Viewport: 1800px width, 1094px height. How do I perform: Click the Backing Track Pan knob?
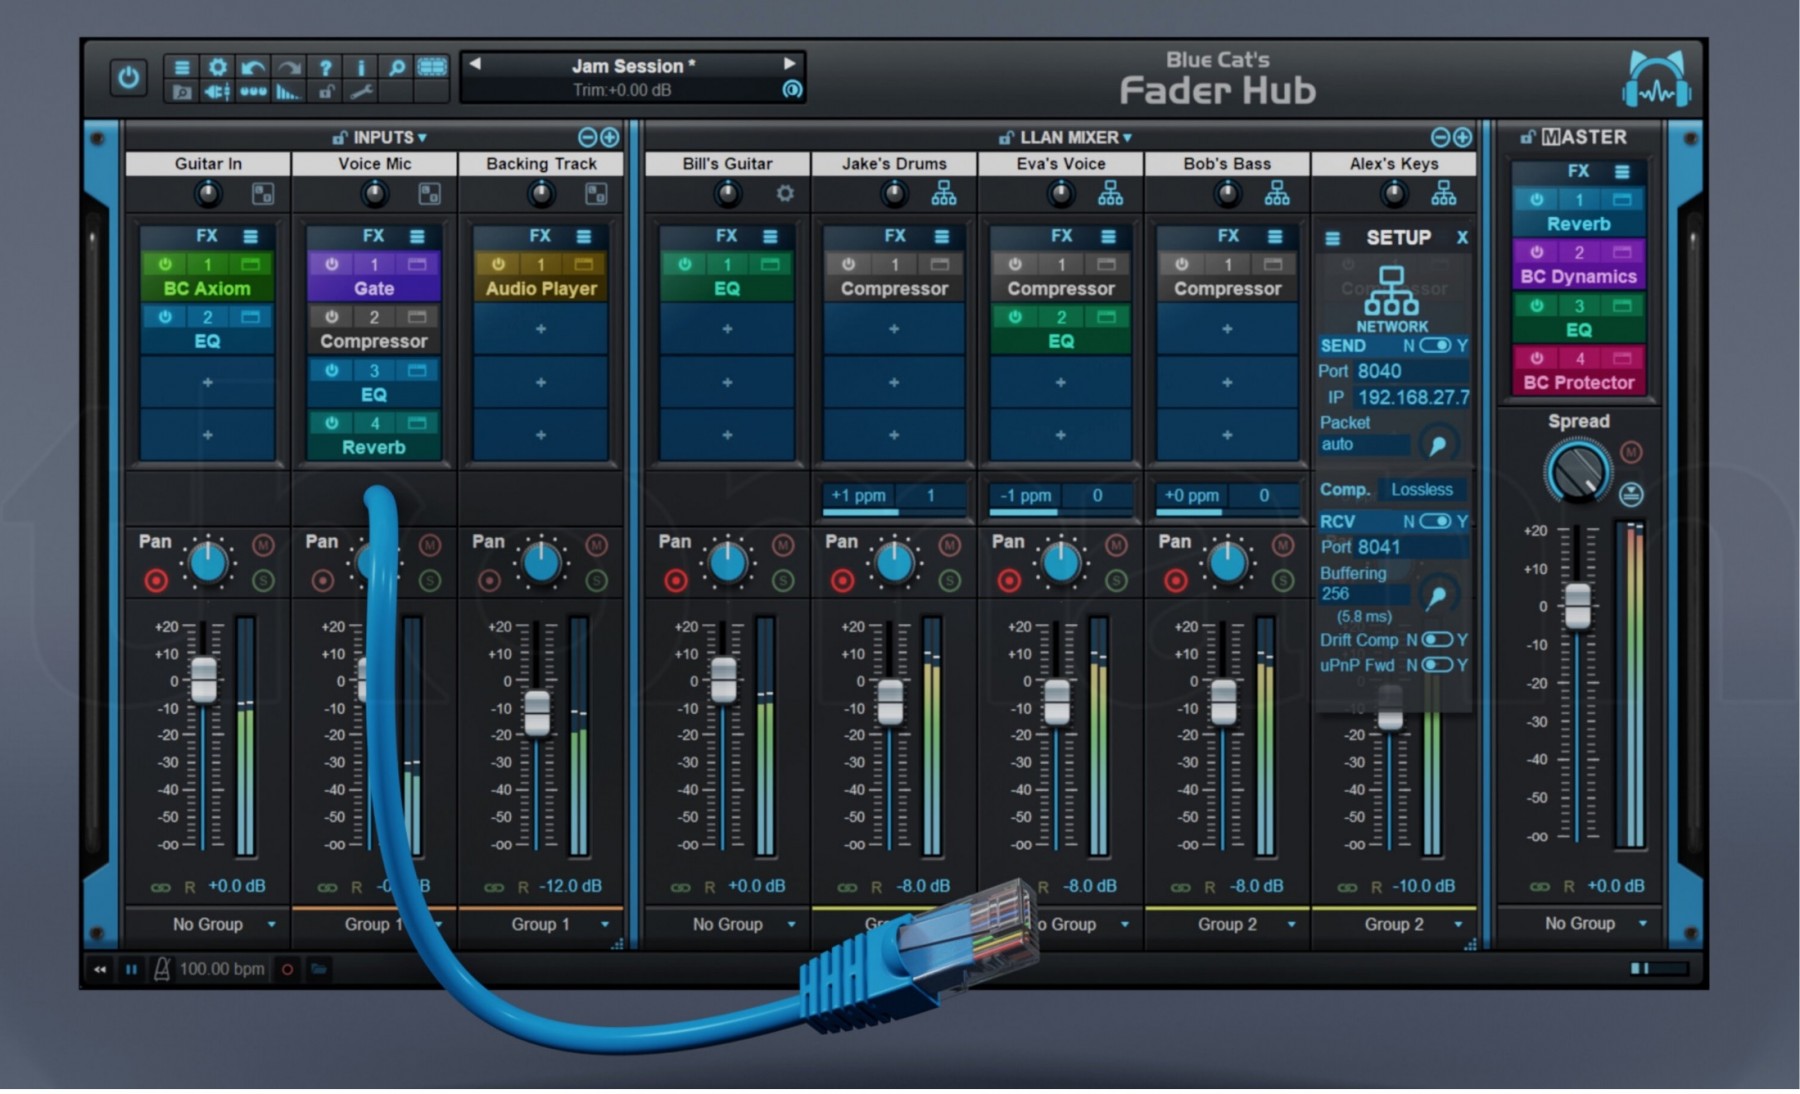(541, 563)
